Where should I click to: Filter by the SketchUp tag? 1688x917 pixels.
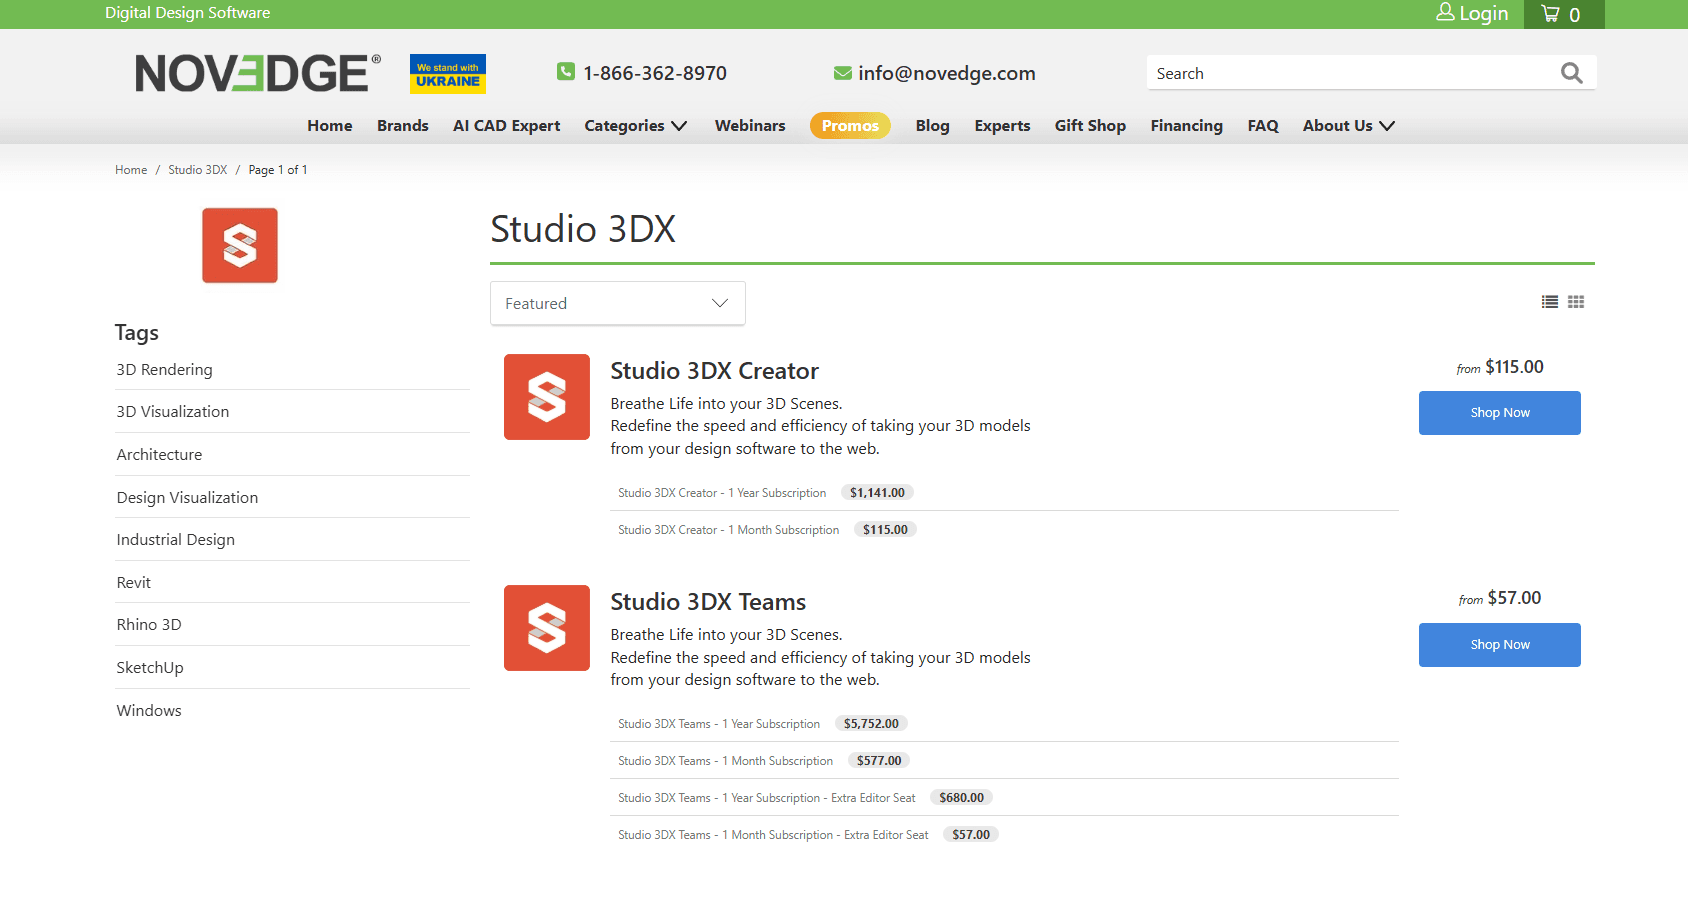coord(150,668)
